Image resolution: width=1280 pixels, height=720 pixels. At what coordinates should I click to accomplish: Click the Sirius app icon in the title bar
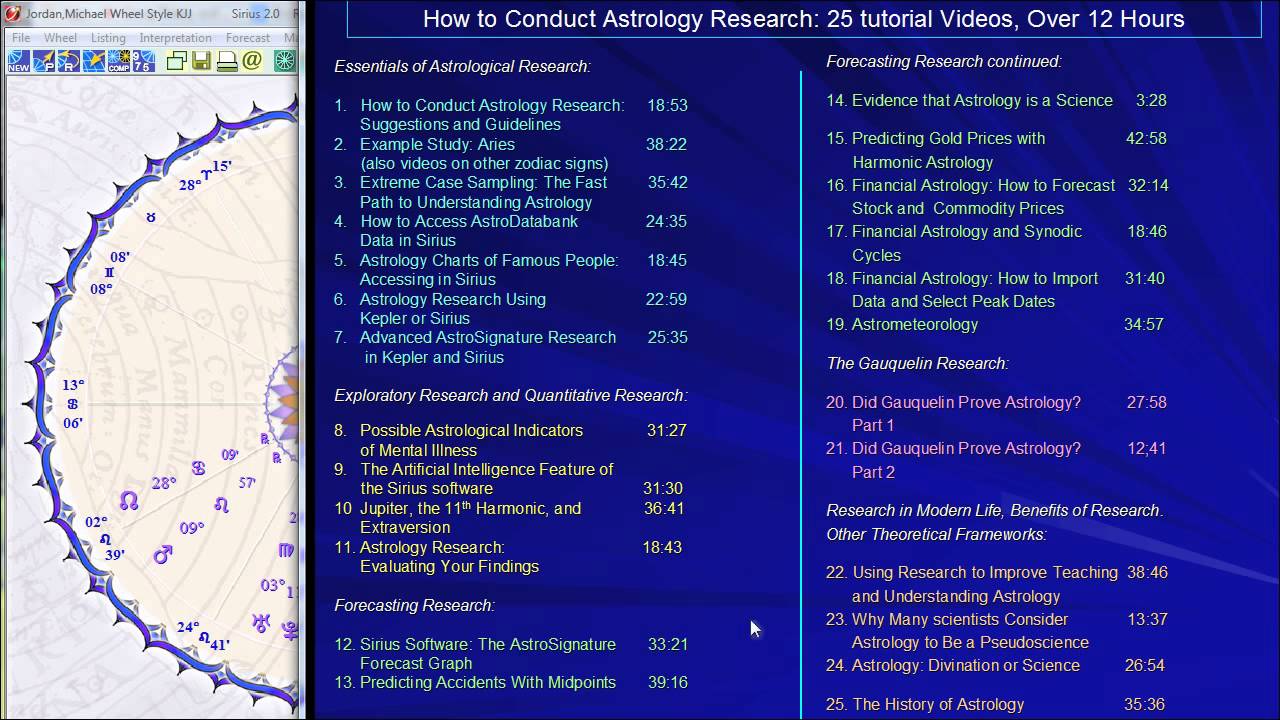[13, 13]
